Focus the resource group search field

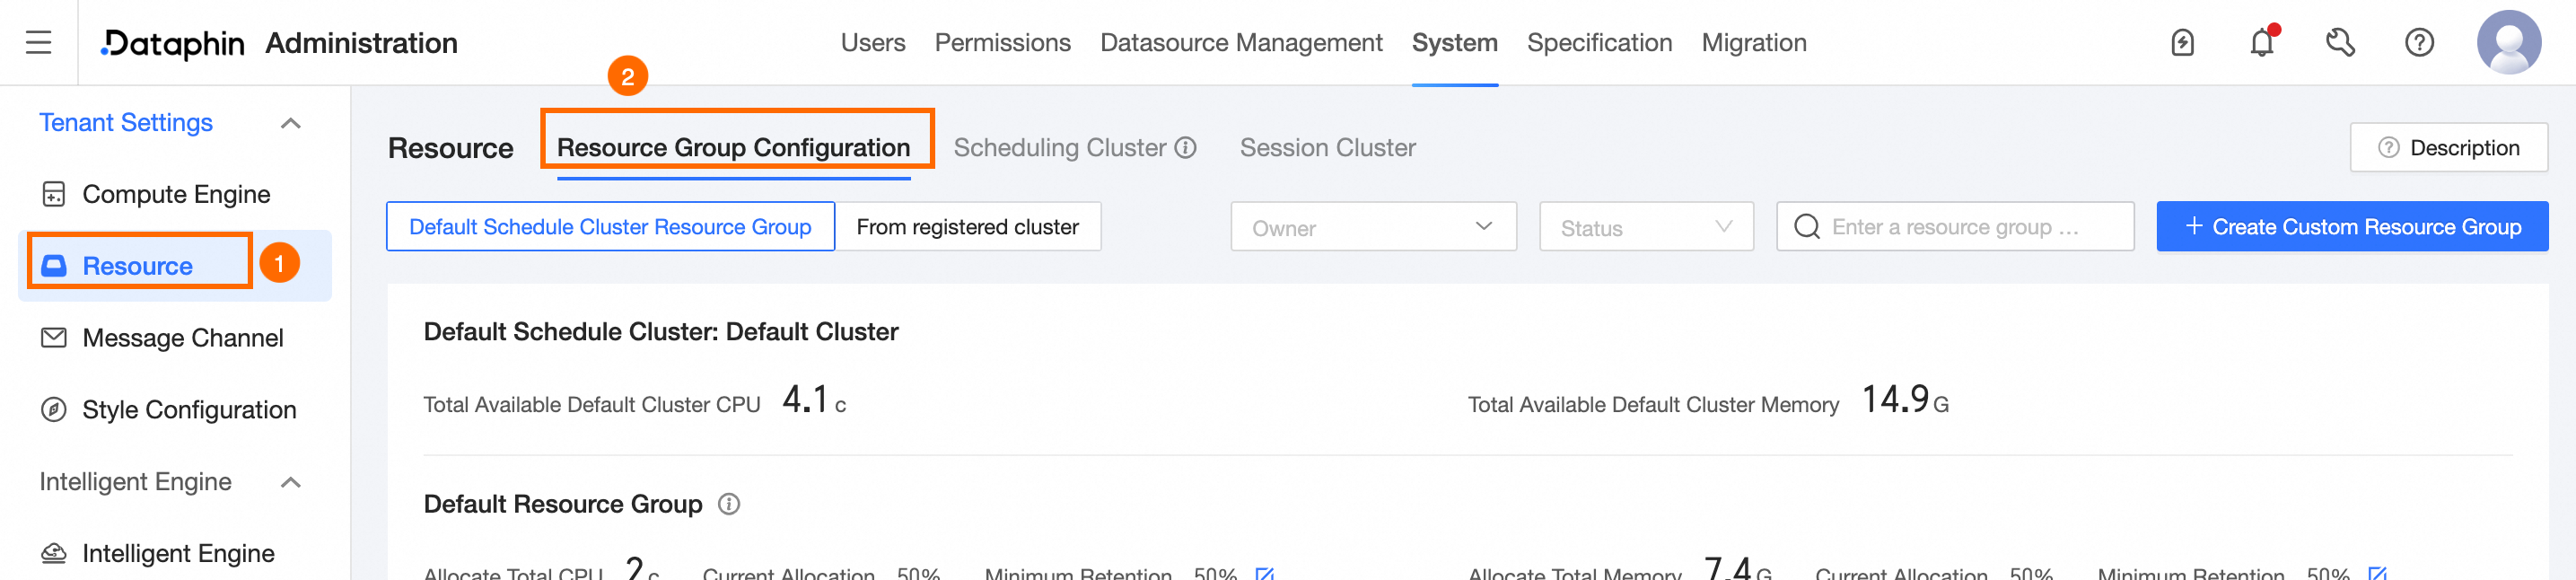click(1955, 227)
